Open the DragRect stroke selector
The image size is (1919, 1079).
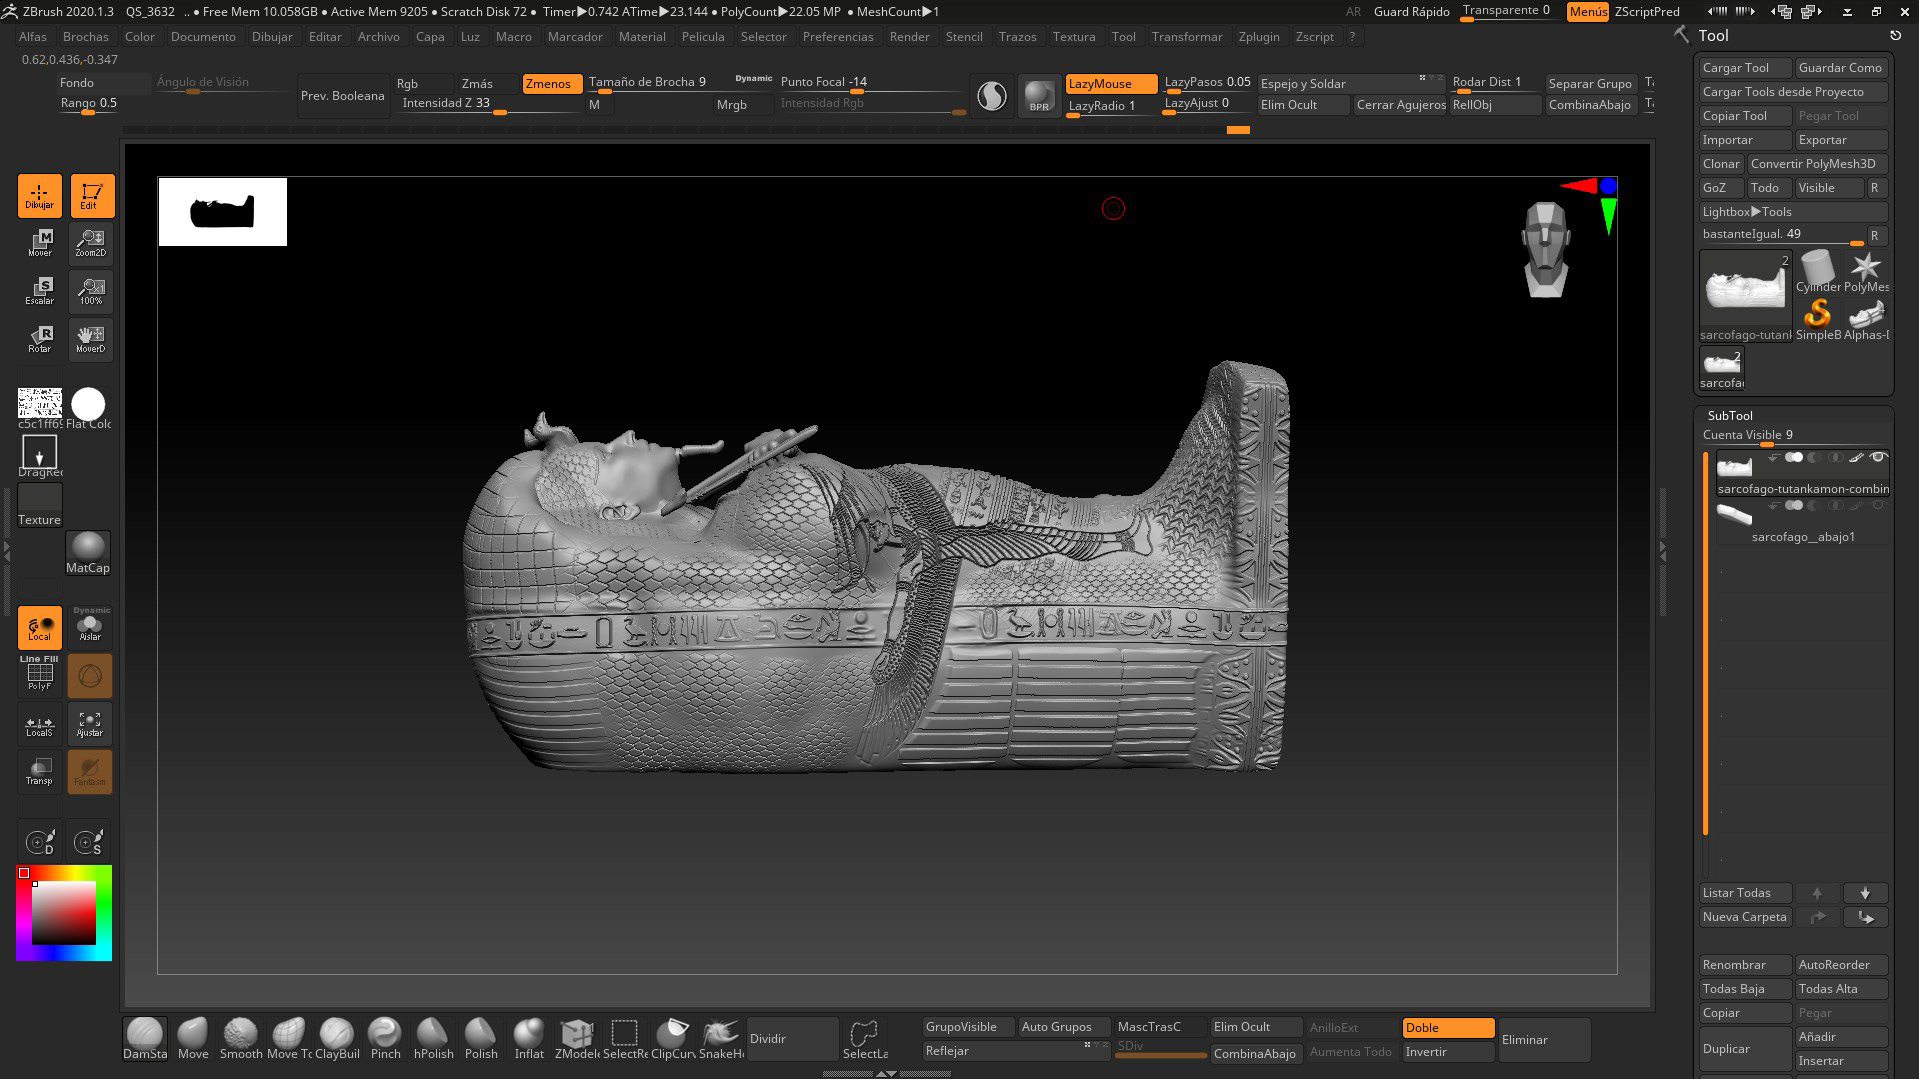click(40, 456)
